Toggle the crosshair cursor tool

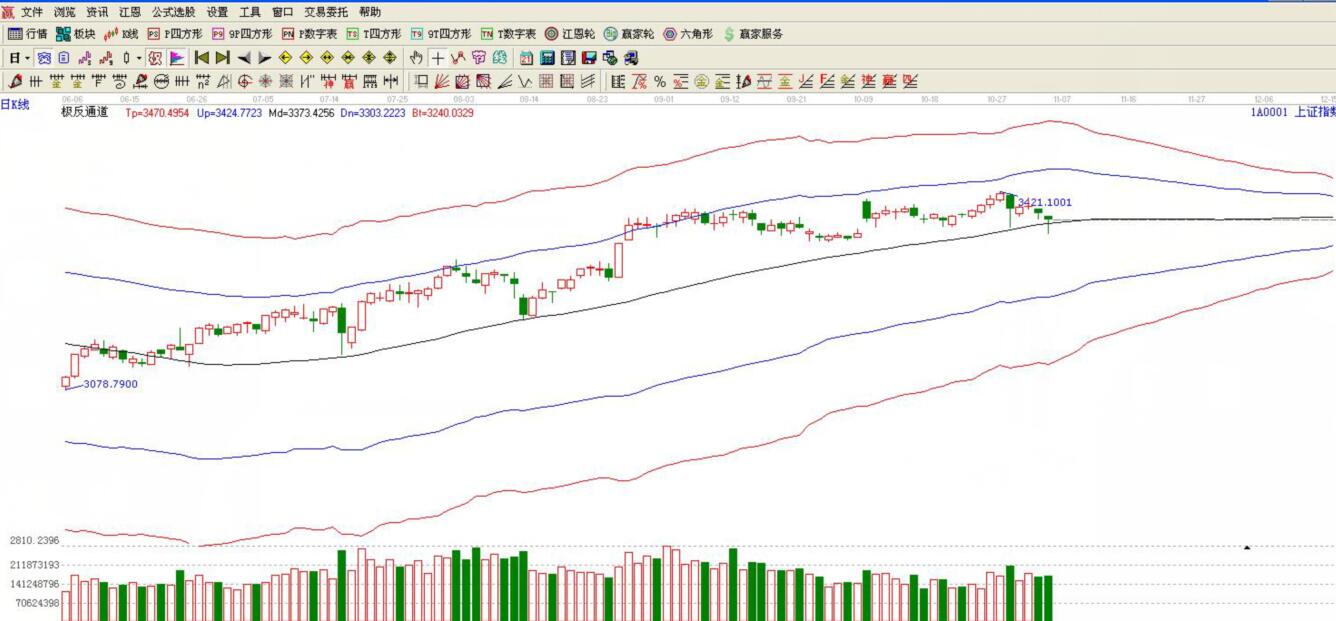437,58
